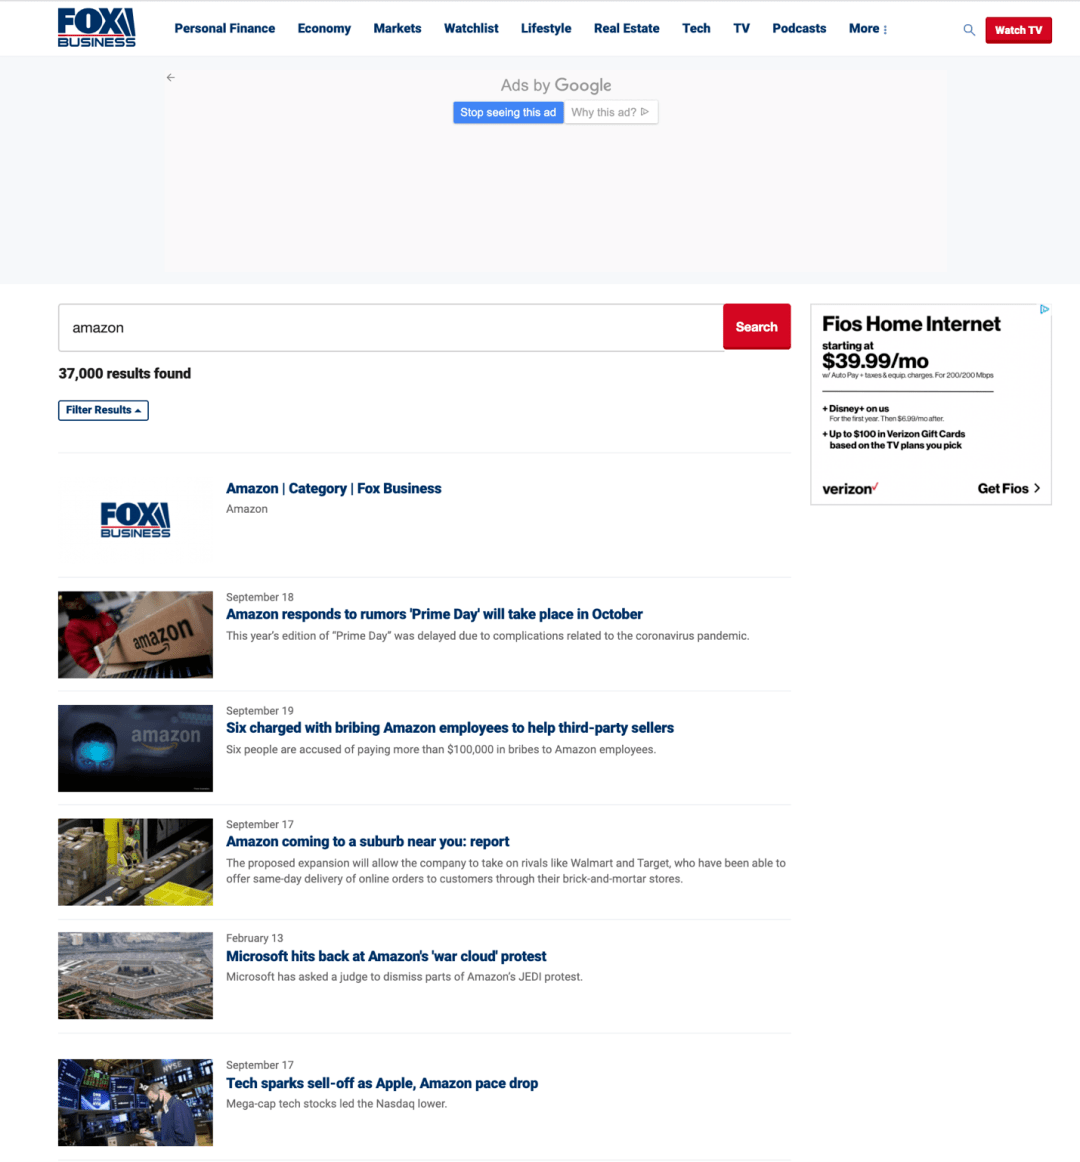The image size is (1080, 1162).
Task: Click the red Watch TV button
Action: (x=1018, y=30)
